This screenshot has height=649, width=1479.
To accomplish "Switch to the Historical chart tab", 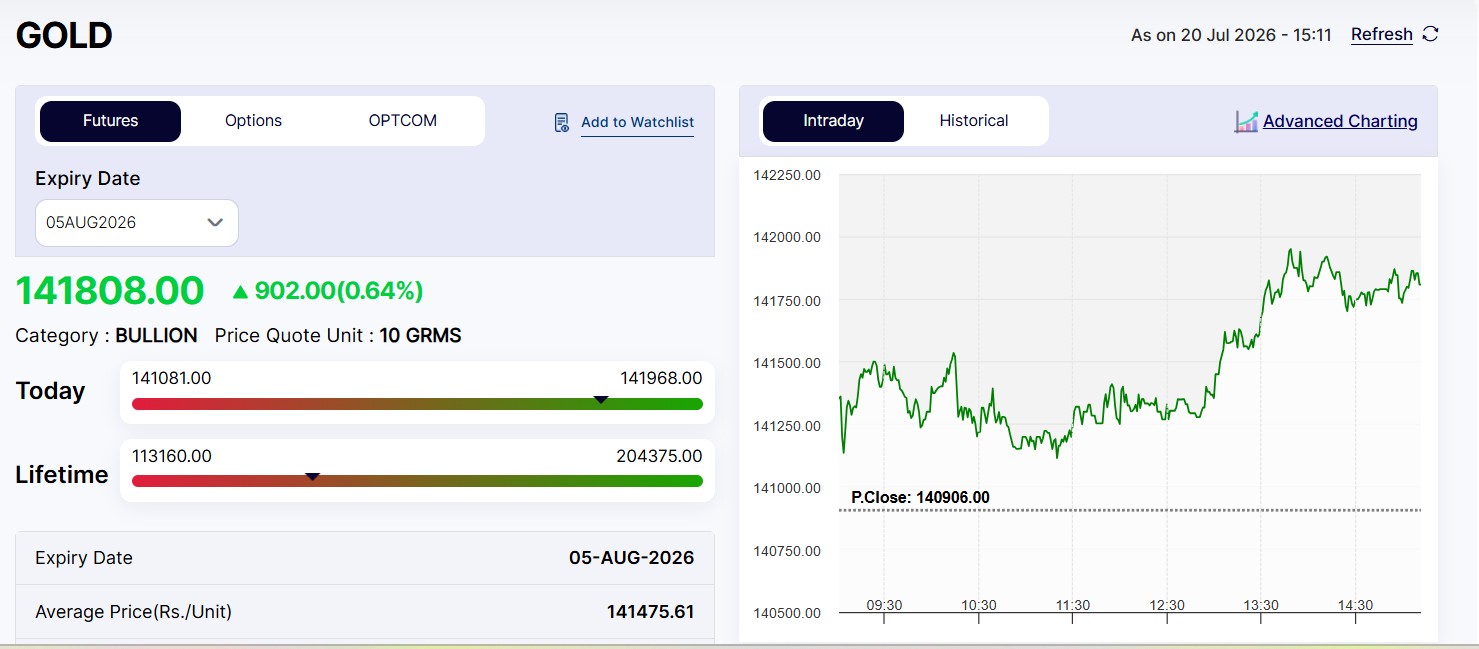I will coord(974,121).
